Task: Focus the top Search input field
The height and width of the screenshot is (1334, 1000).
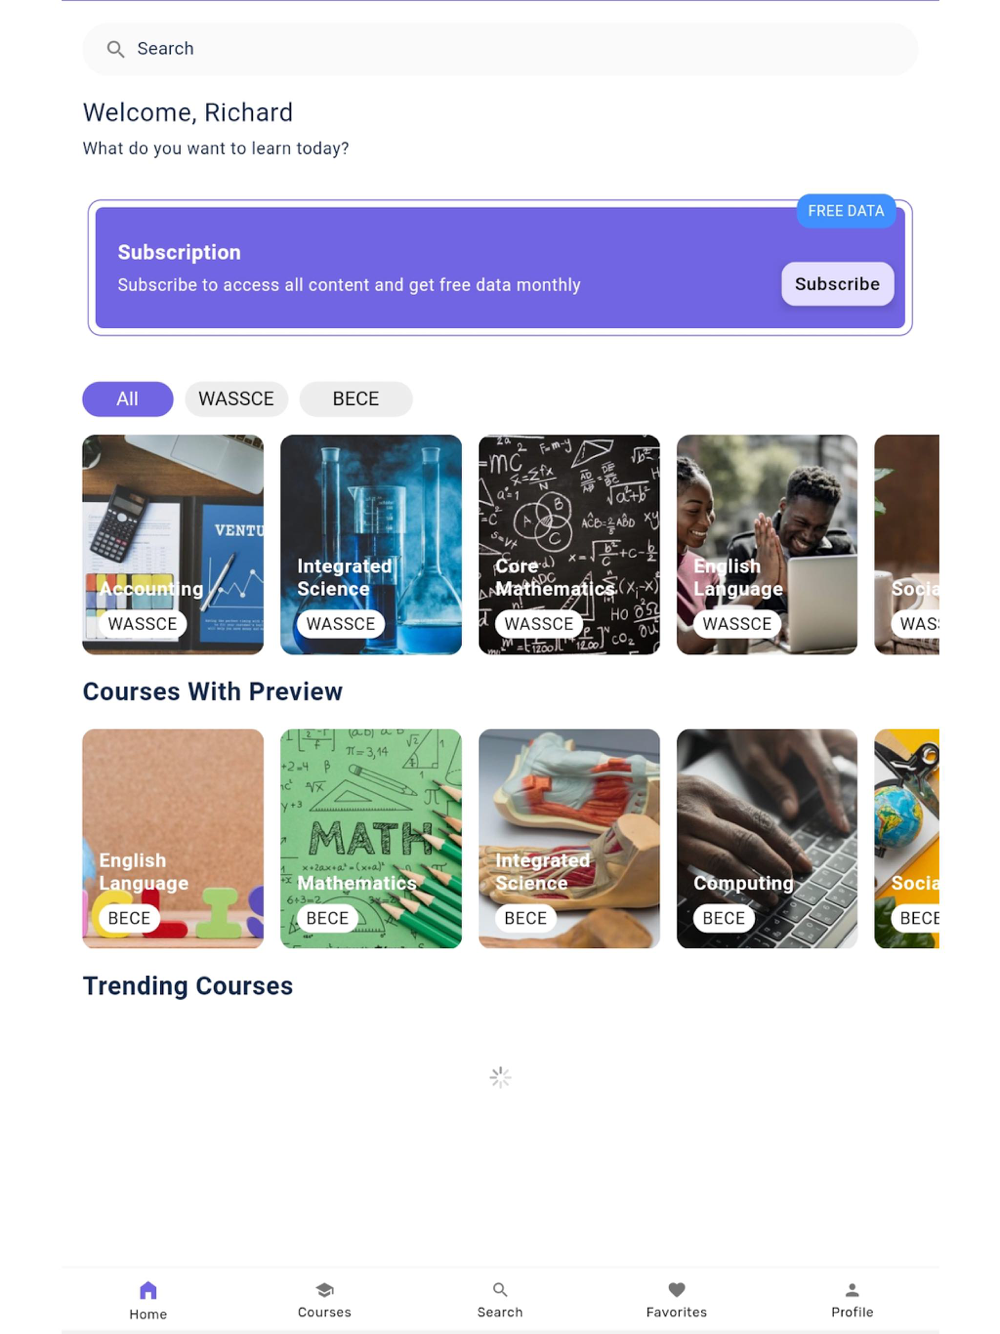Action: (x=500, y=49)
